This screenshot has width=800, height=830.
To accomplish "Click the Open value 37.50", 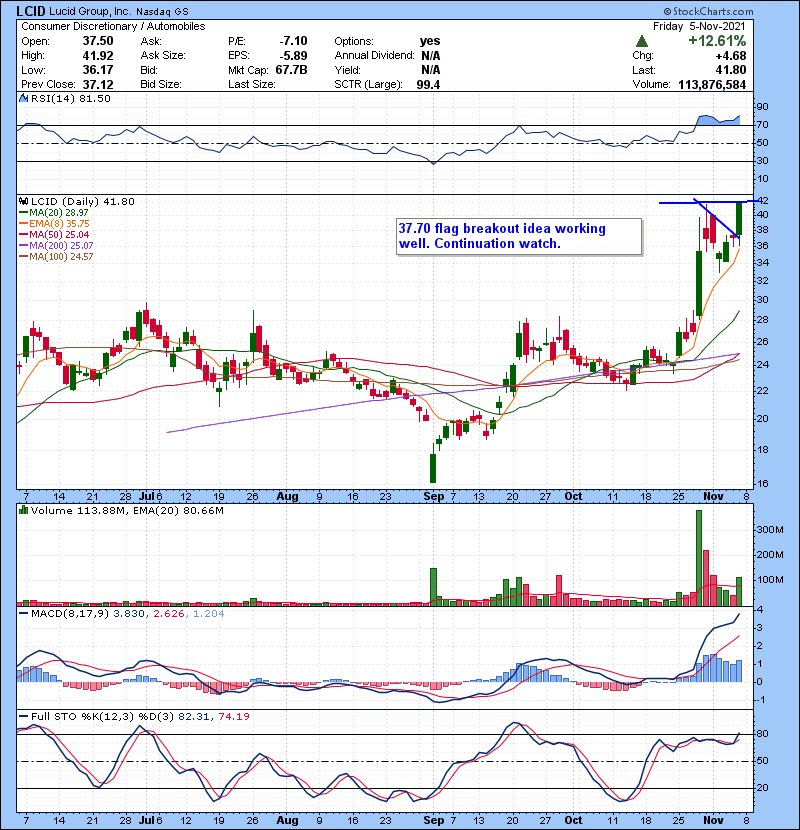I will tap(97, 41).
